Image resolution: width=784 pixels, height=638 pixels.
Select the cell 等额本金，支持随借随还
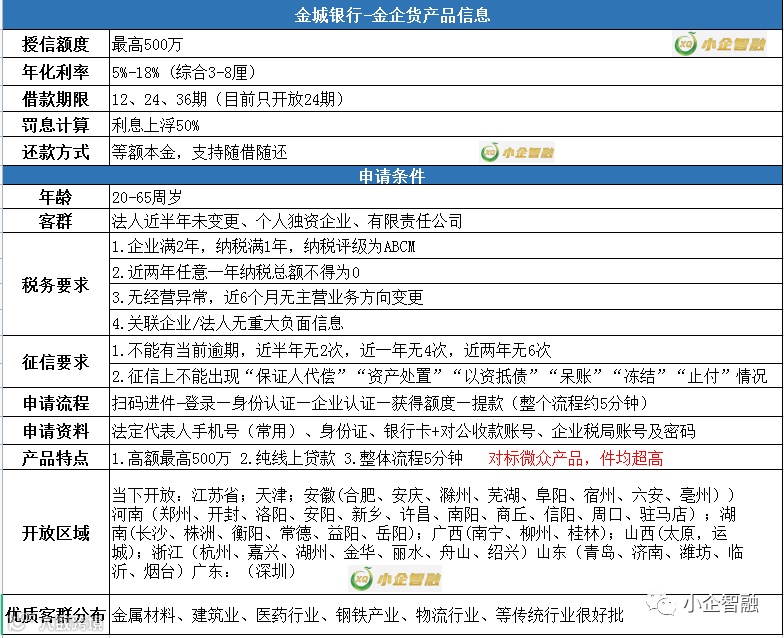[446, 152]
